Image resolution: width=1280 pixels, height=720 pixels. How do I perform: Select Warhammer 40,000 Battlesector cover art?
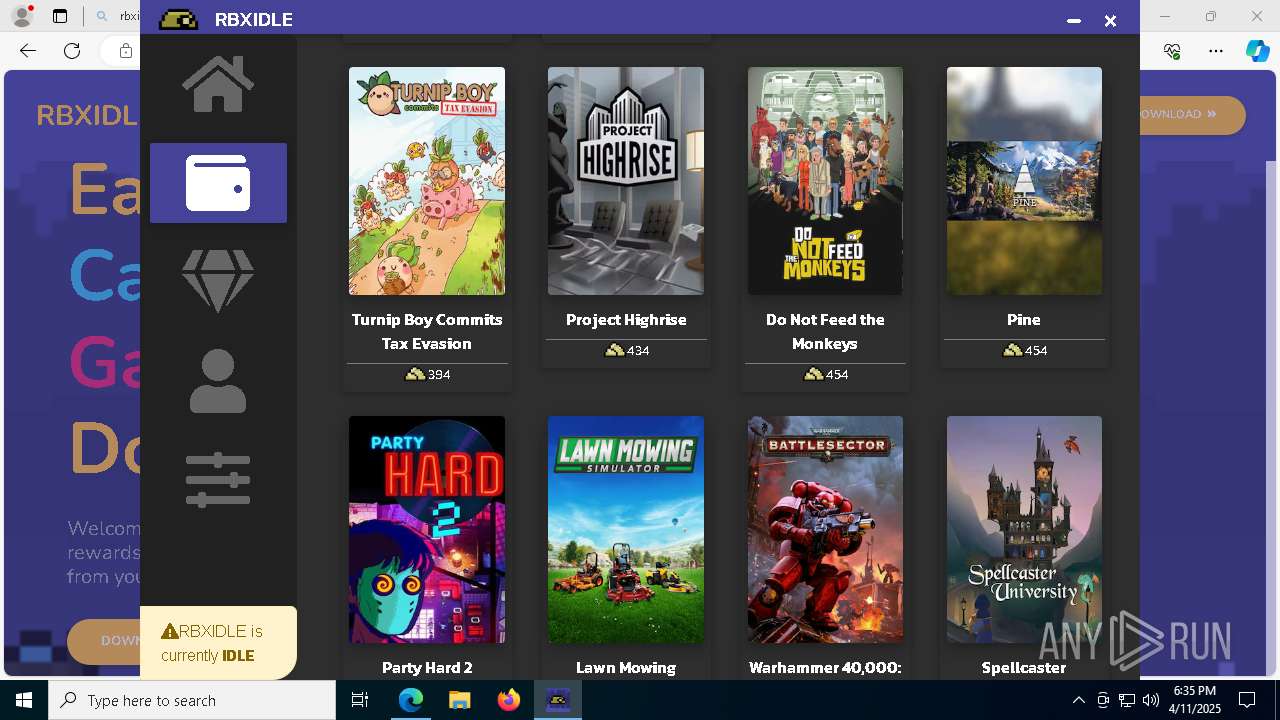[x=825, y=529]
